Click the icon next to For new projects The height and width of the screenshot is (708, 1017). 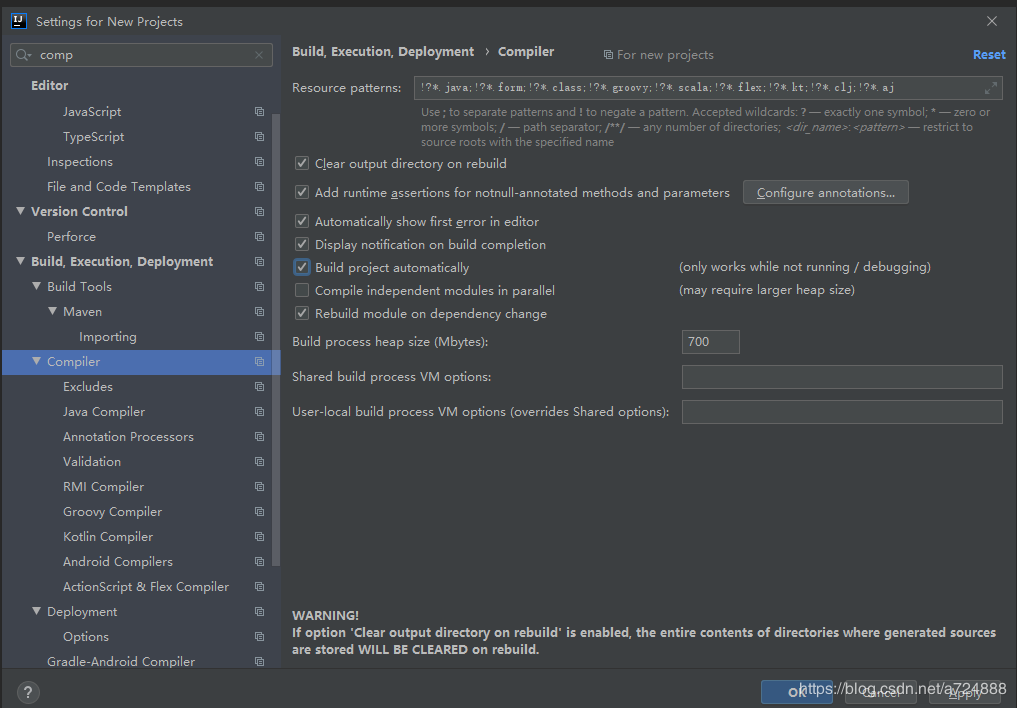(x=608, y=55)
